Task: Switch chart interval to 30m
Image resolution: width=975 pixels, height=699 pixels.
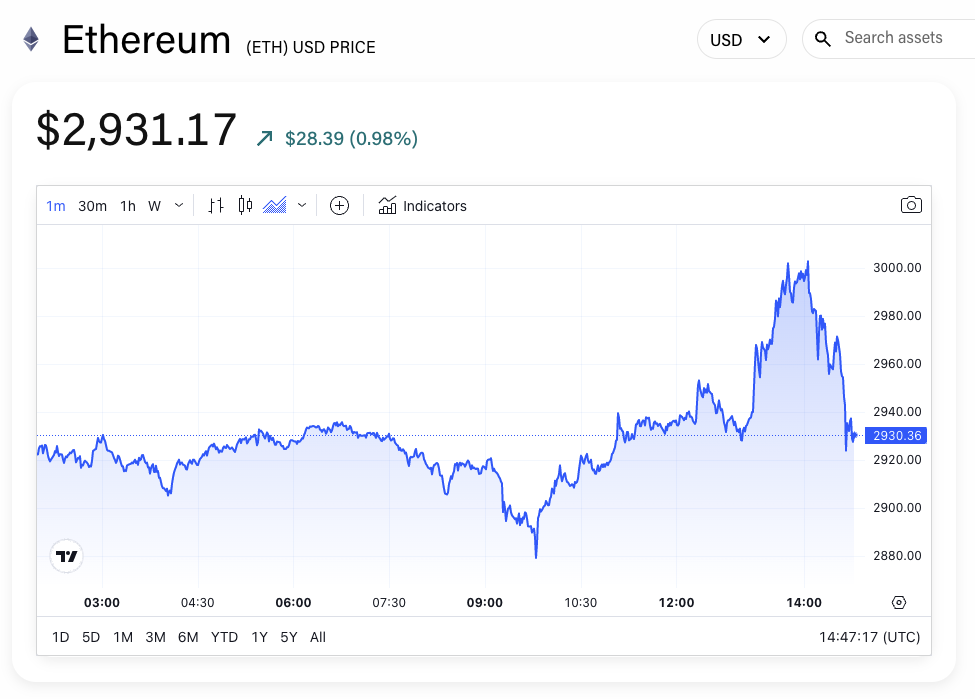Action: point(92,205)
